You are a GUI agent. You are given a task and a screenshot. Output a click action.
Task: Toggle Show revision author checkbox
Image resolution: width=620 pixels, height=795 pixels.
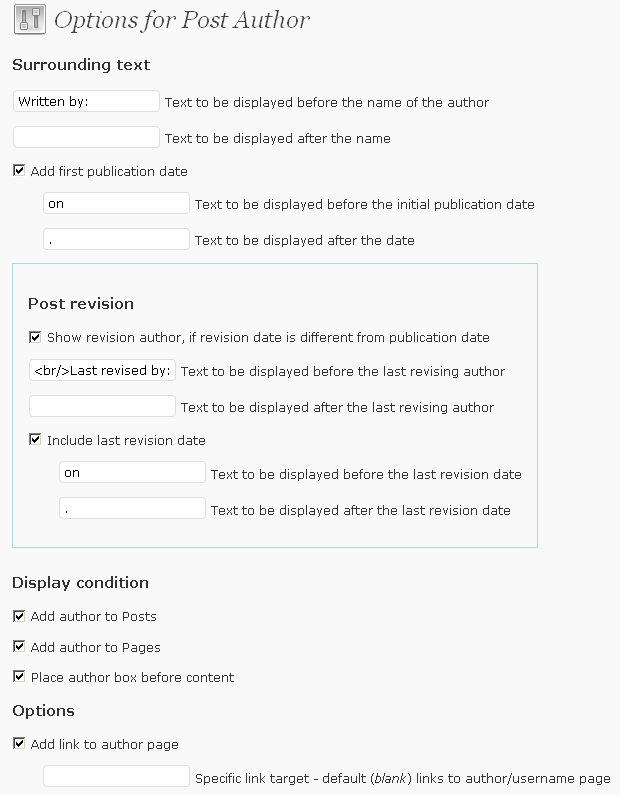tap(35, 337)
